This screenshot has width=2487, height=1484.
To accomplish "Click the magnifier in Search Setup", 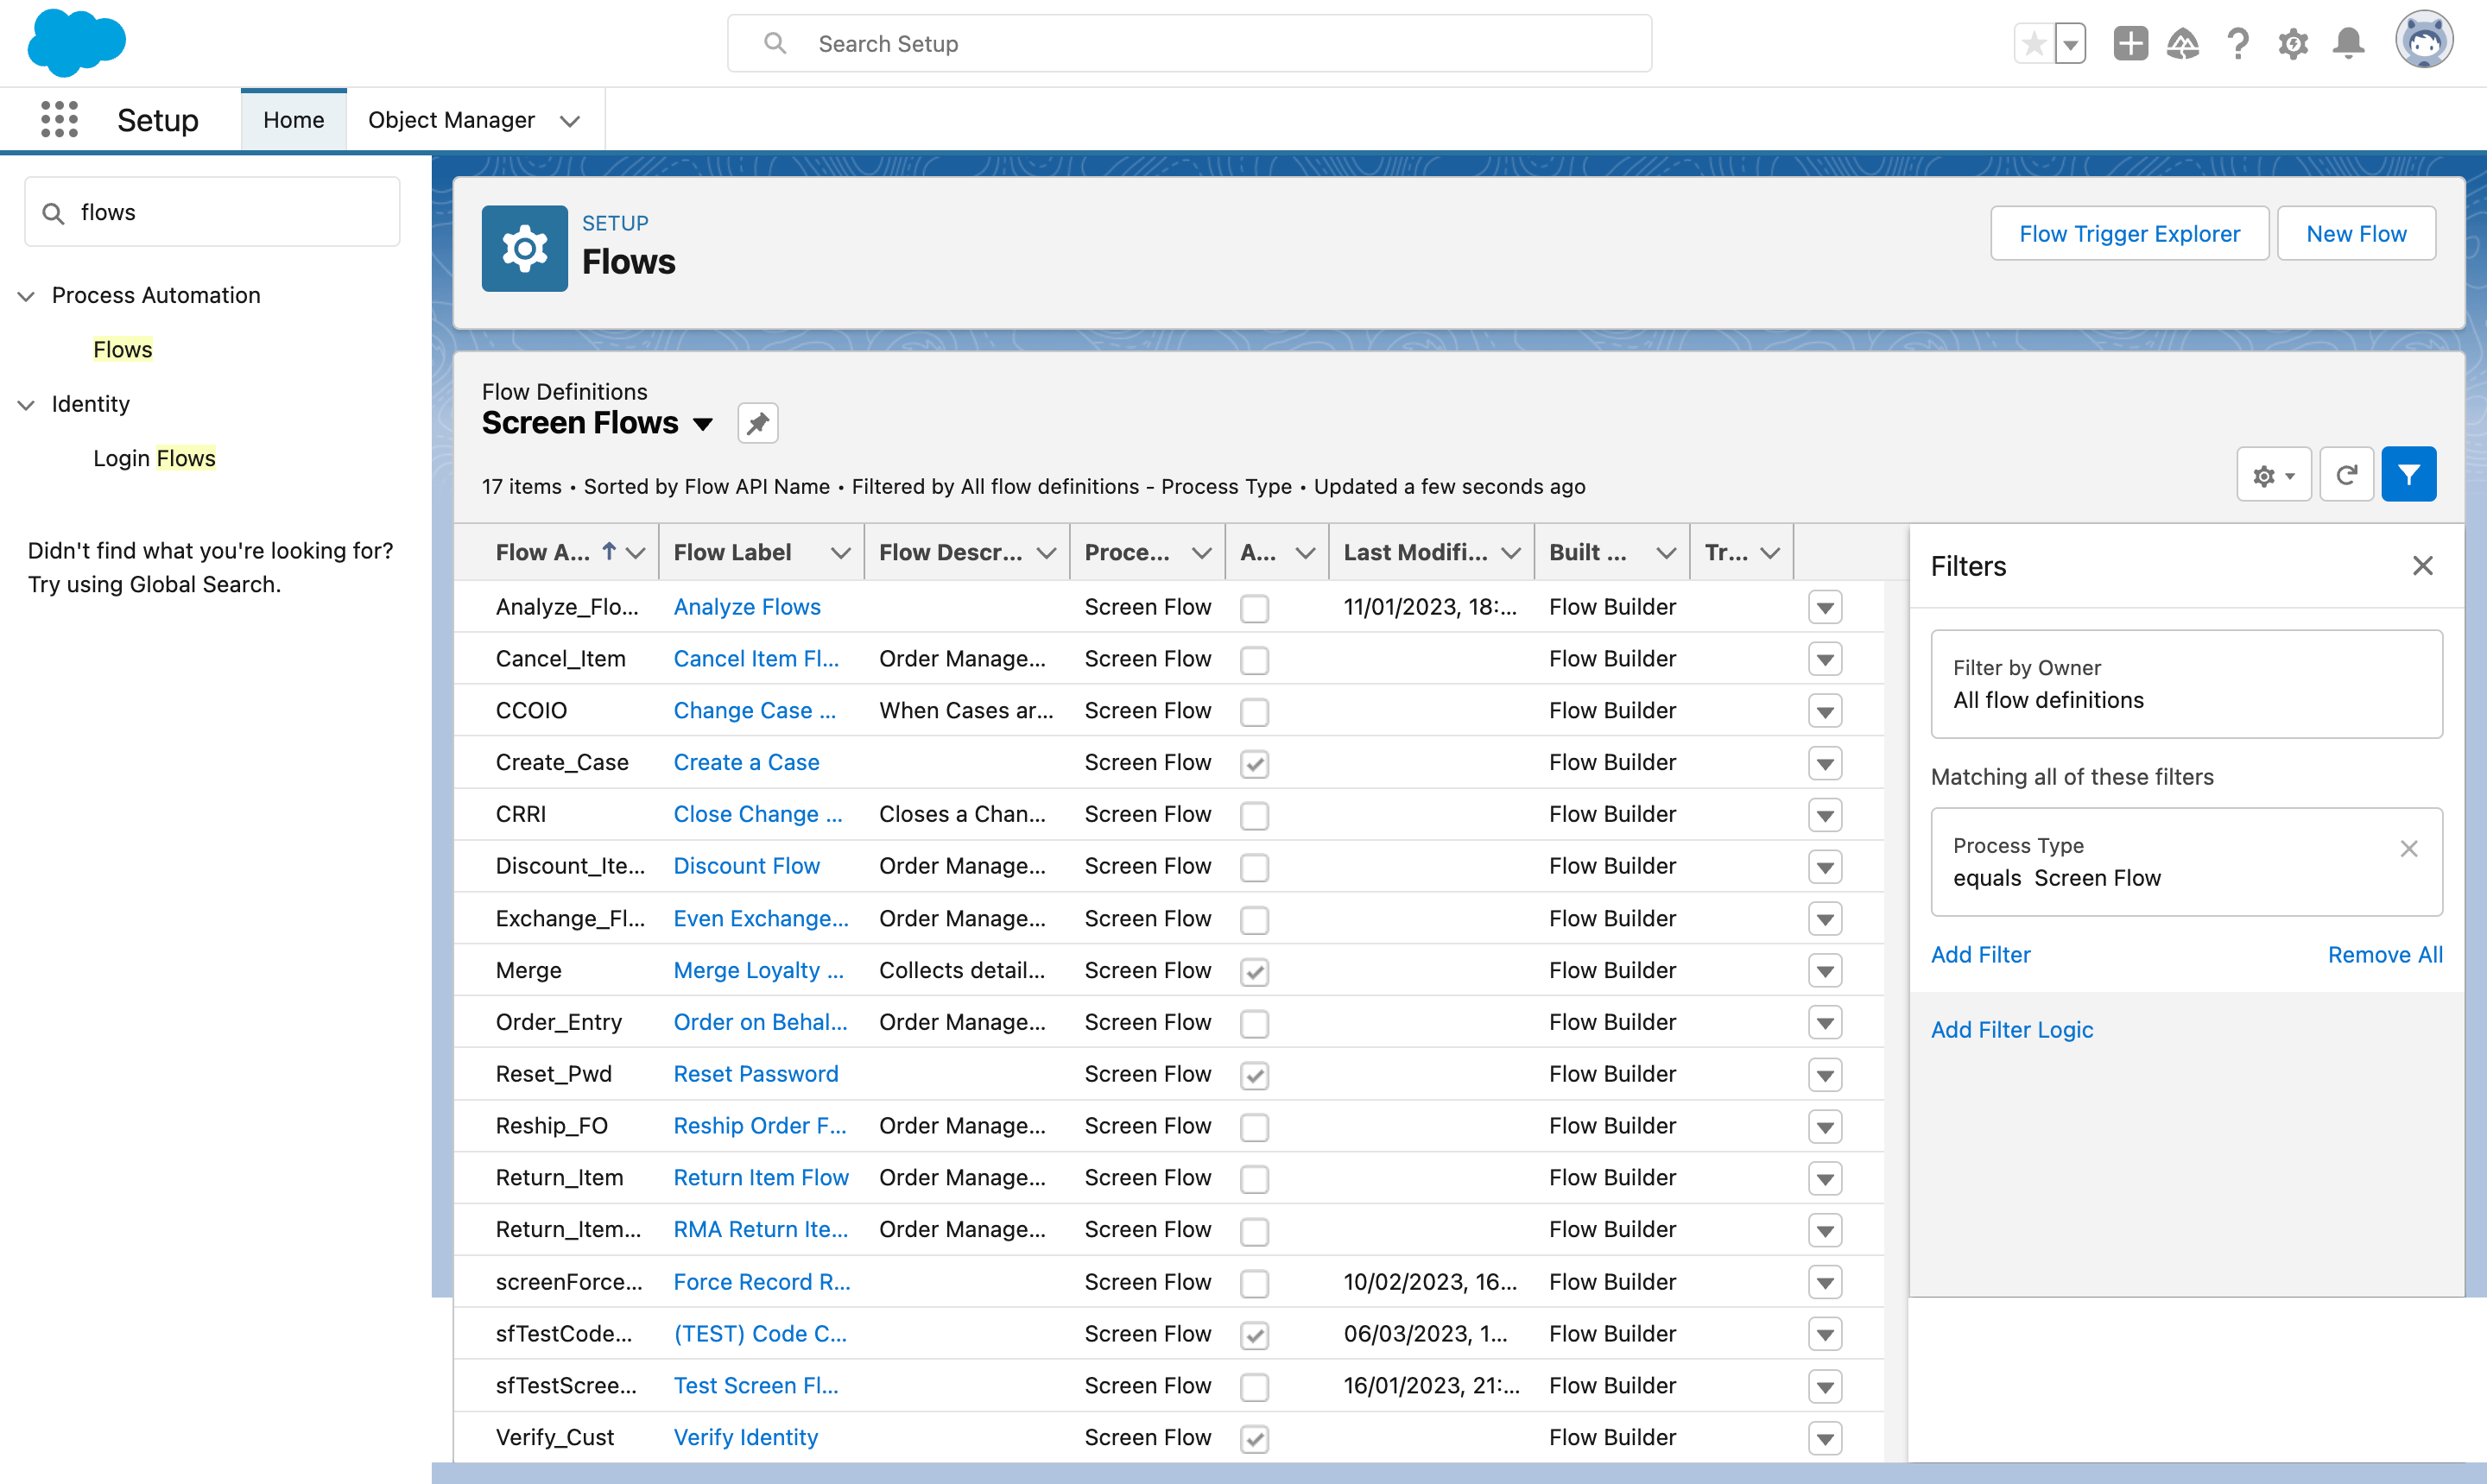I will [775, 43].
